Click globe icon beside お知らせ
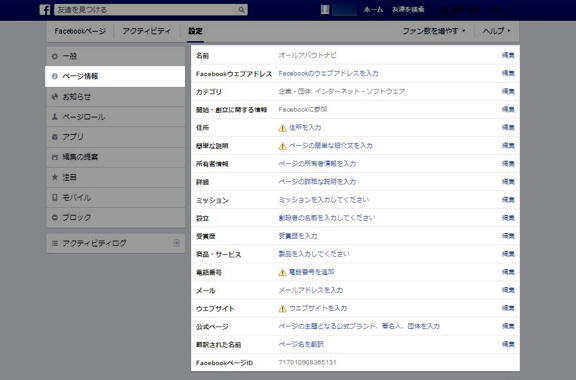 pos(55,97)
